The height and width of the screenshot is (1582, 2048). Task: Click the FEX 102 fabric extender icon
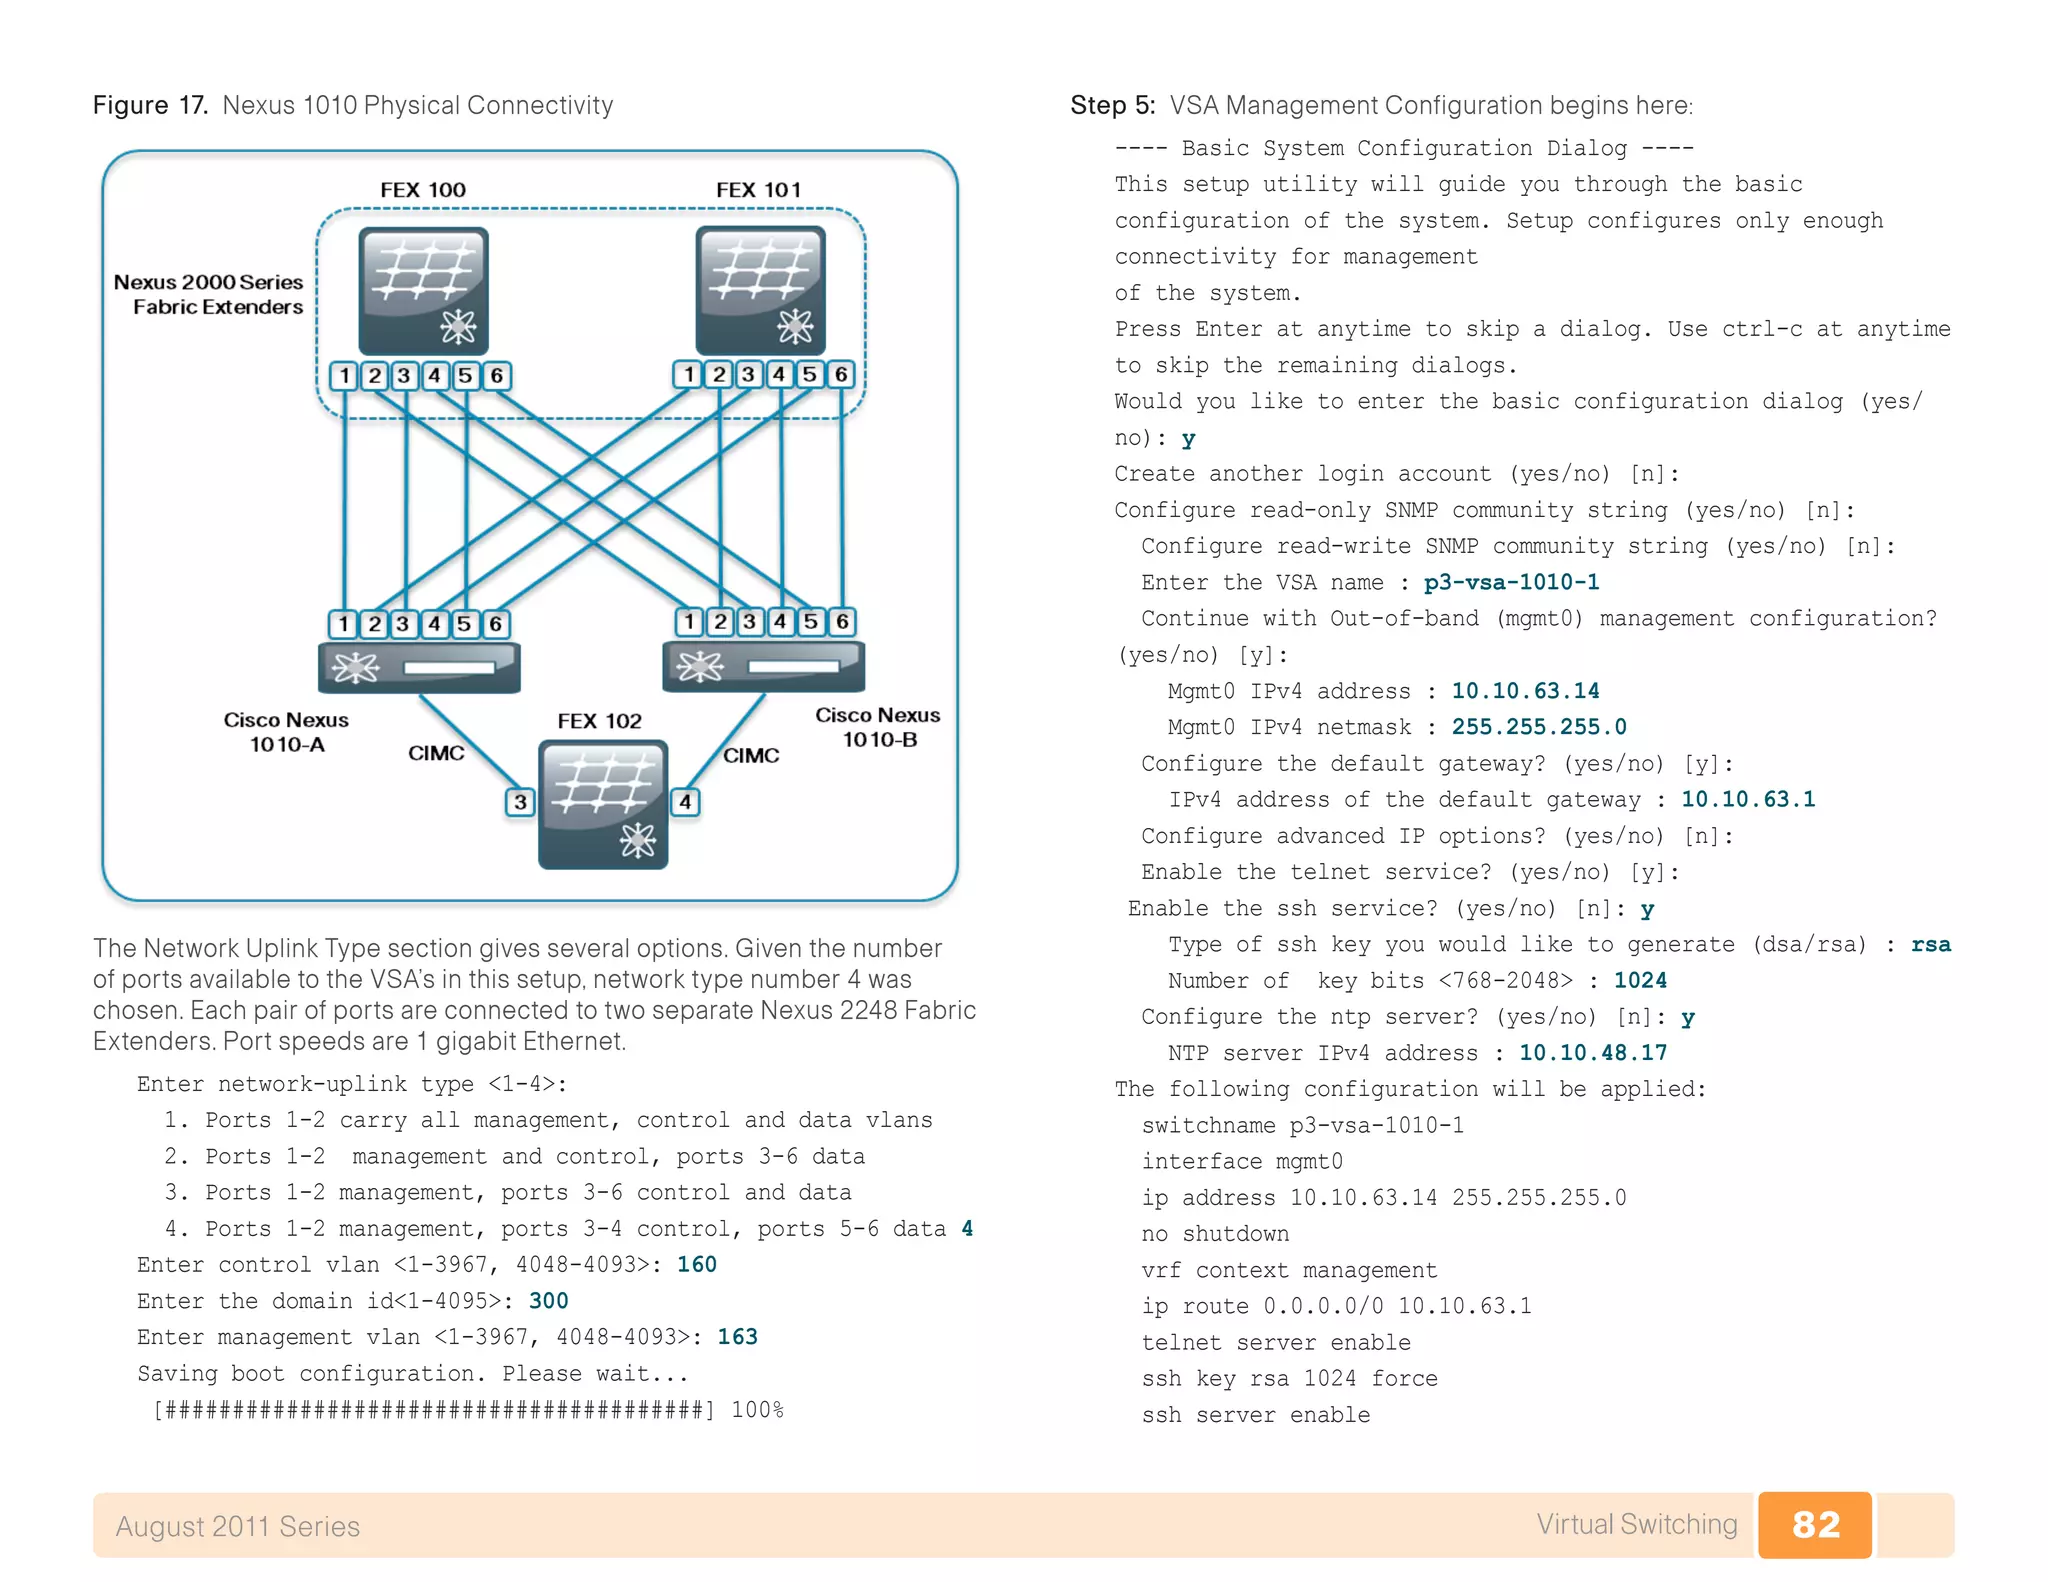click(x=602, y=804)
